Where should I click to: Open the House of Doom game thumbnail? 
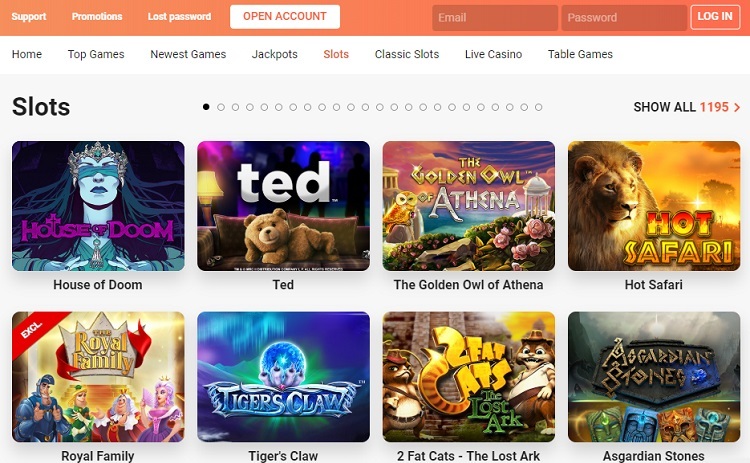click(98, 206)
